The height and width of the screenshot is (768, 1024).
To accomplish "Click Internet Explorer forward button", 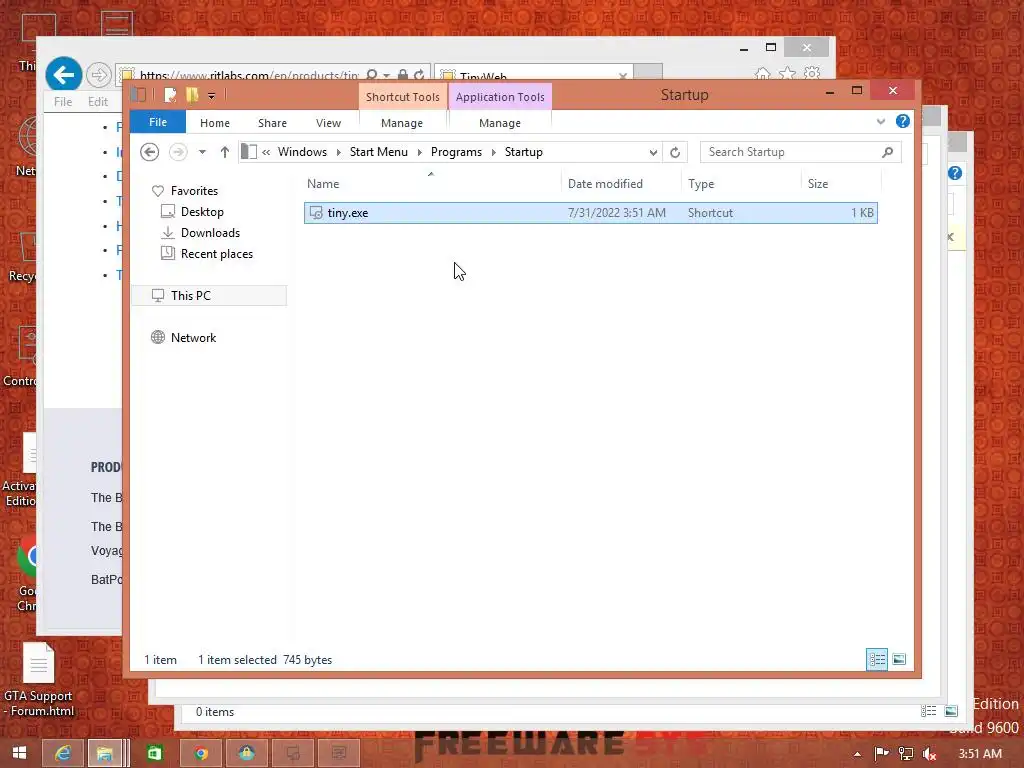I will tap(98, 75).
